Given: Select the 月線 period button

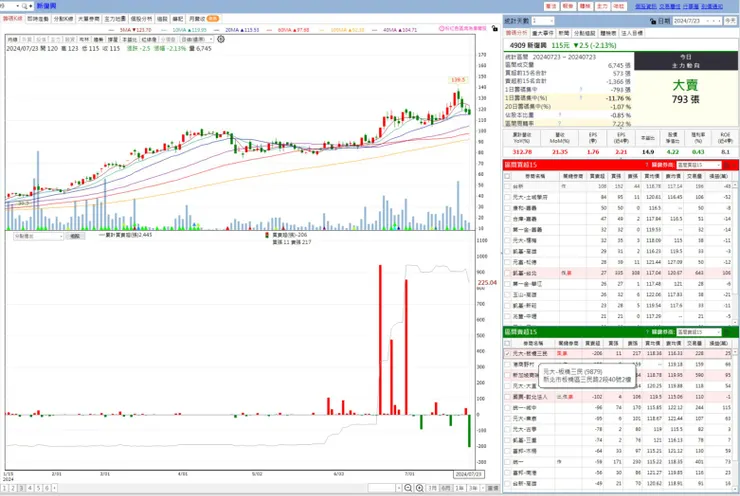Looking at the screenshot, I should pos(13,40).
